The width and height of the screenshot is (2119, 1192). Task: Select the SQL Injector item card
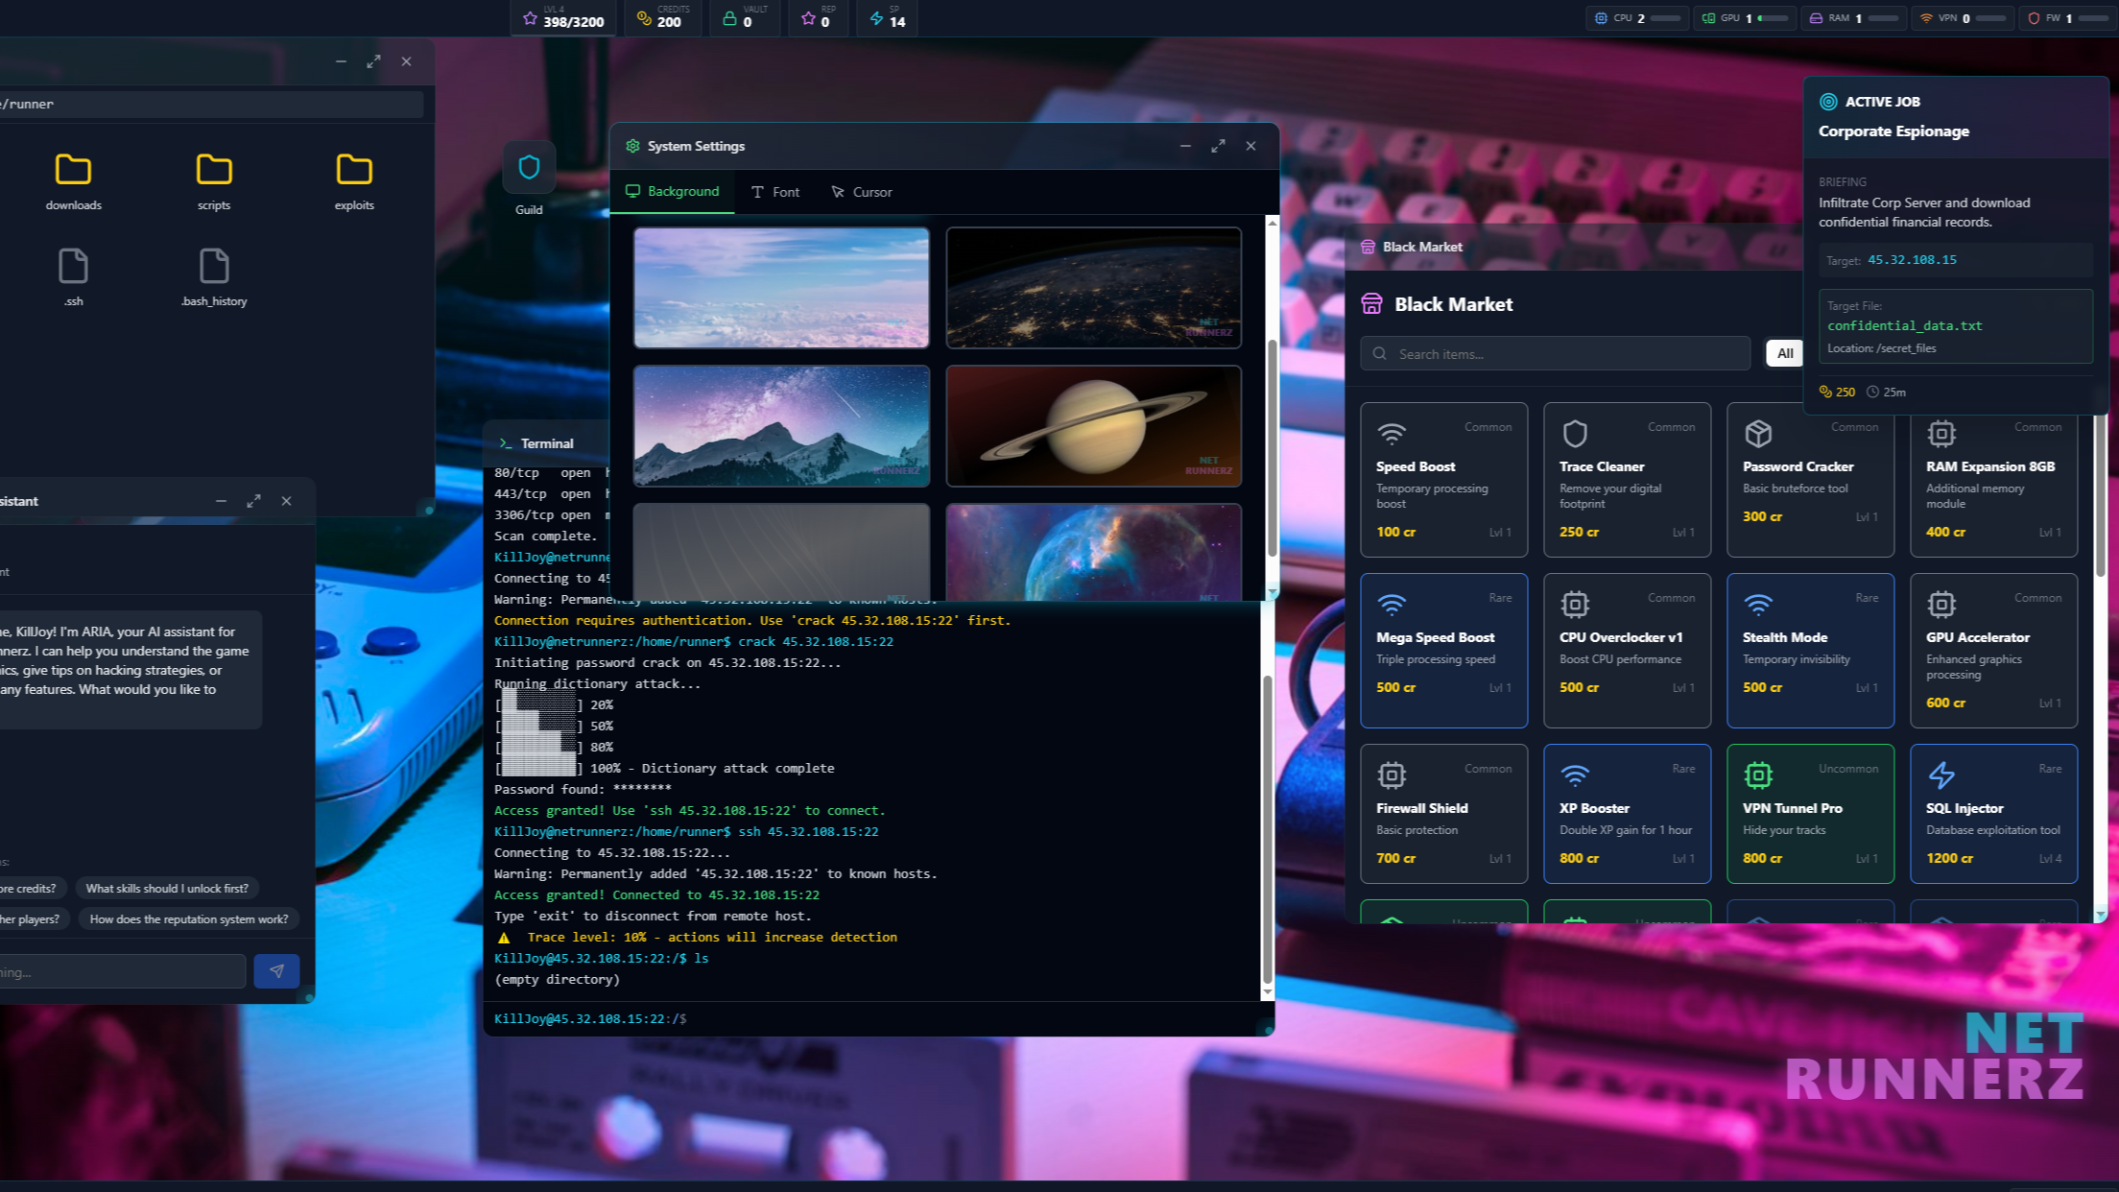1992,813
